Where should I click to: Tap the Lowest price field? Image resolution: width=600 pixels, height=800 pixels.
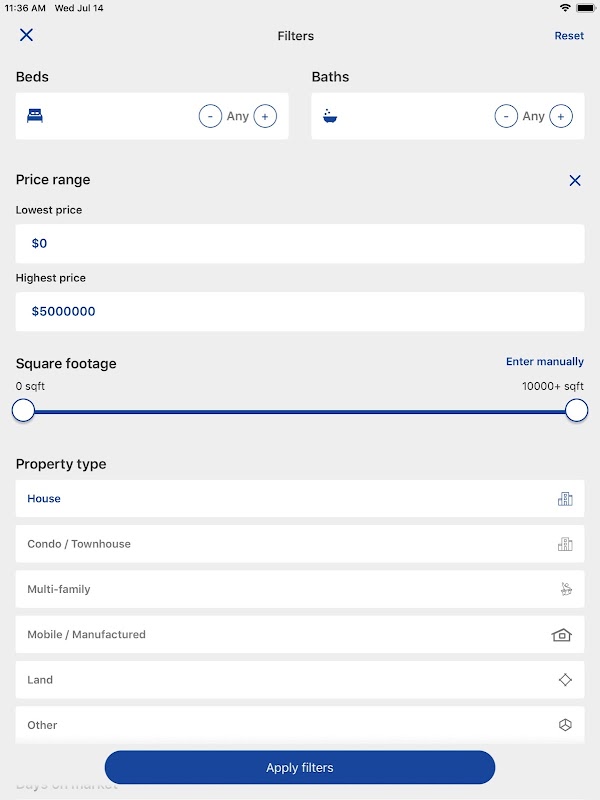pyautogui.click(x=300, y=244)
